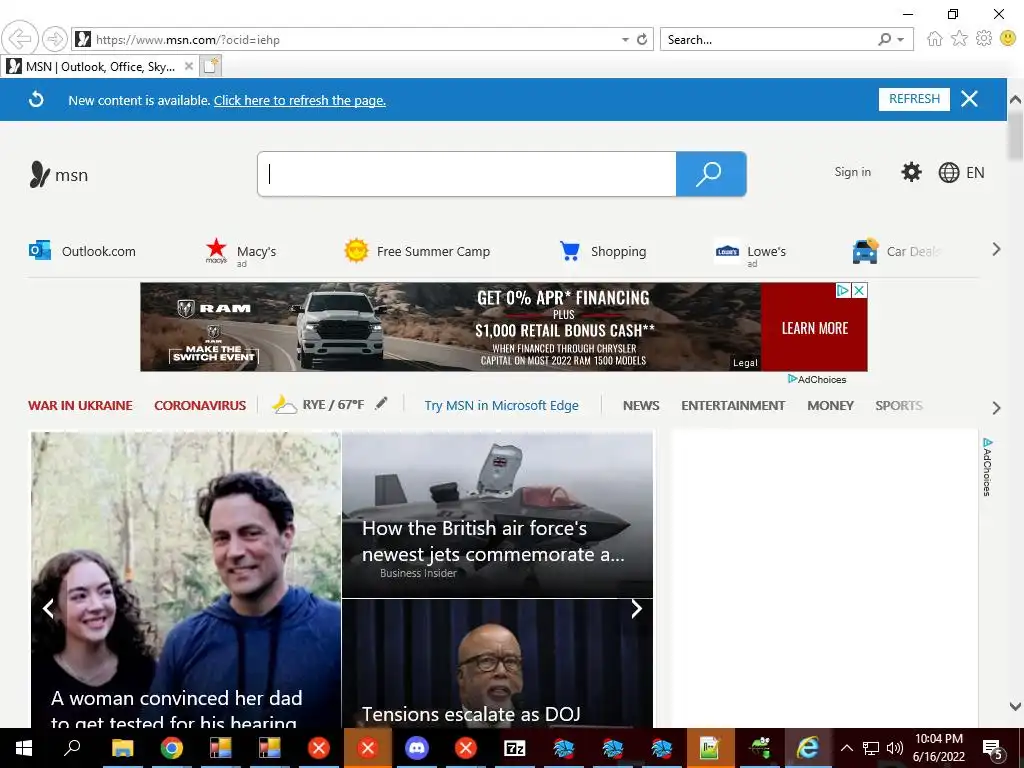Image resolution: width=1024 pixels, height=768 pixels.
Task: Open the Shopping cart shortcut
Action: click(x=603, y=251)
